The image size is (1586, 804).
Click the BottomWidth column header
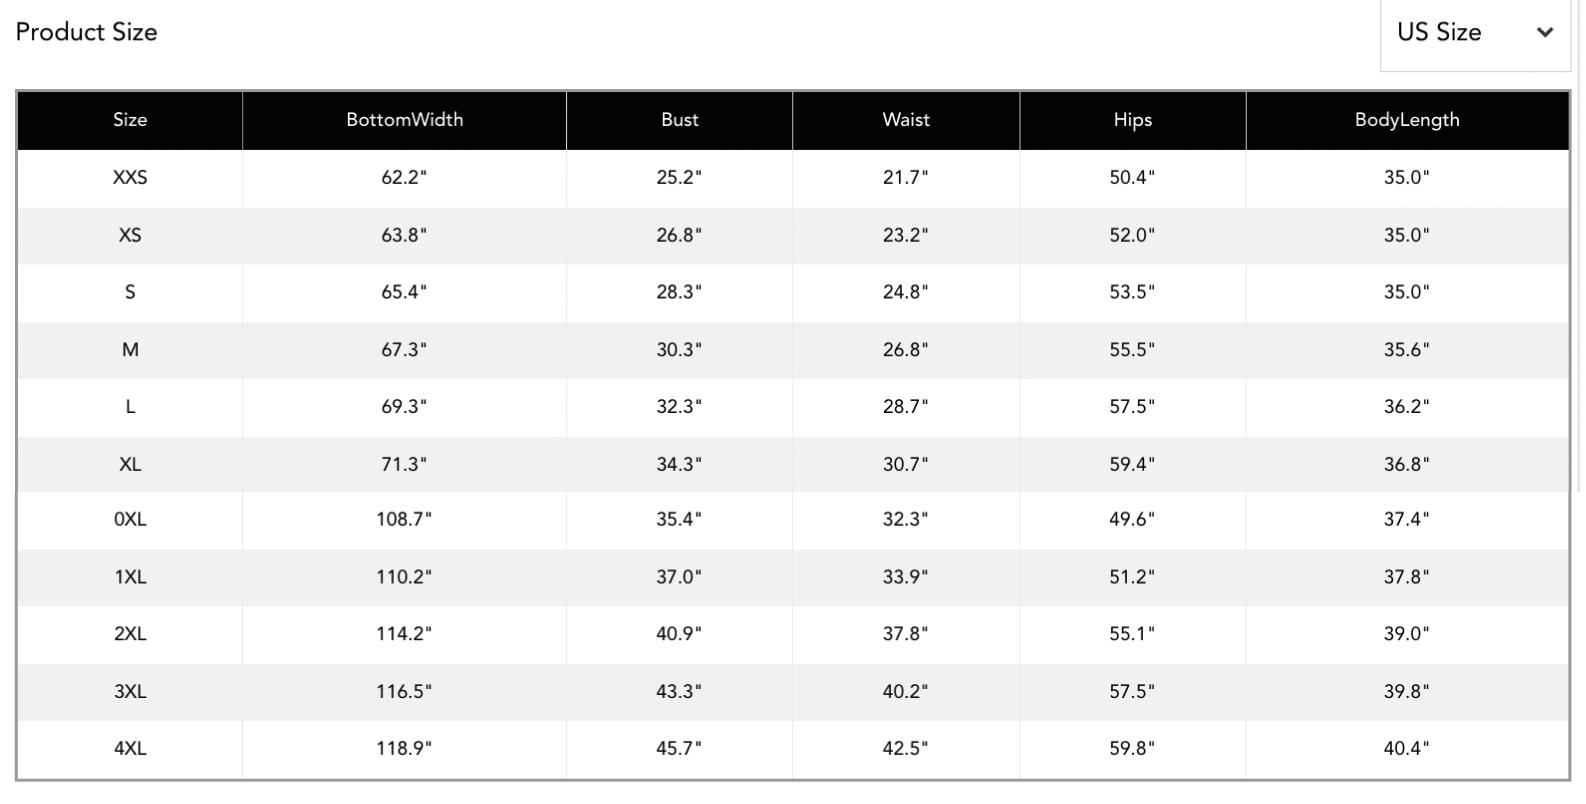tap(404, 120)
